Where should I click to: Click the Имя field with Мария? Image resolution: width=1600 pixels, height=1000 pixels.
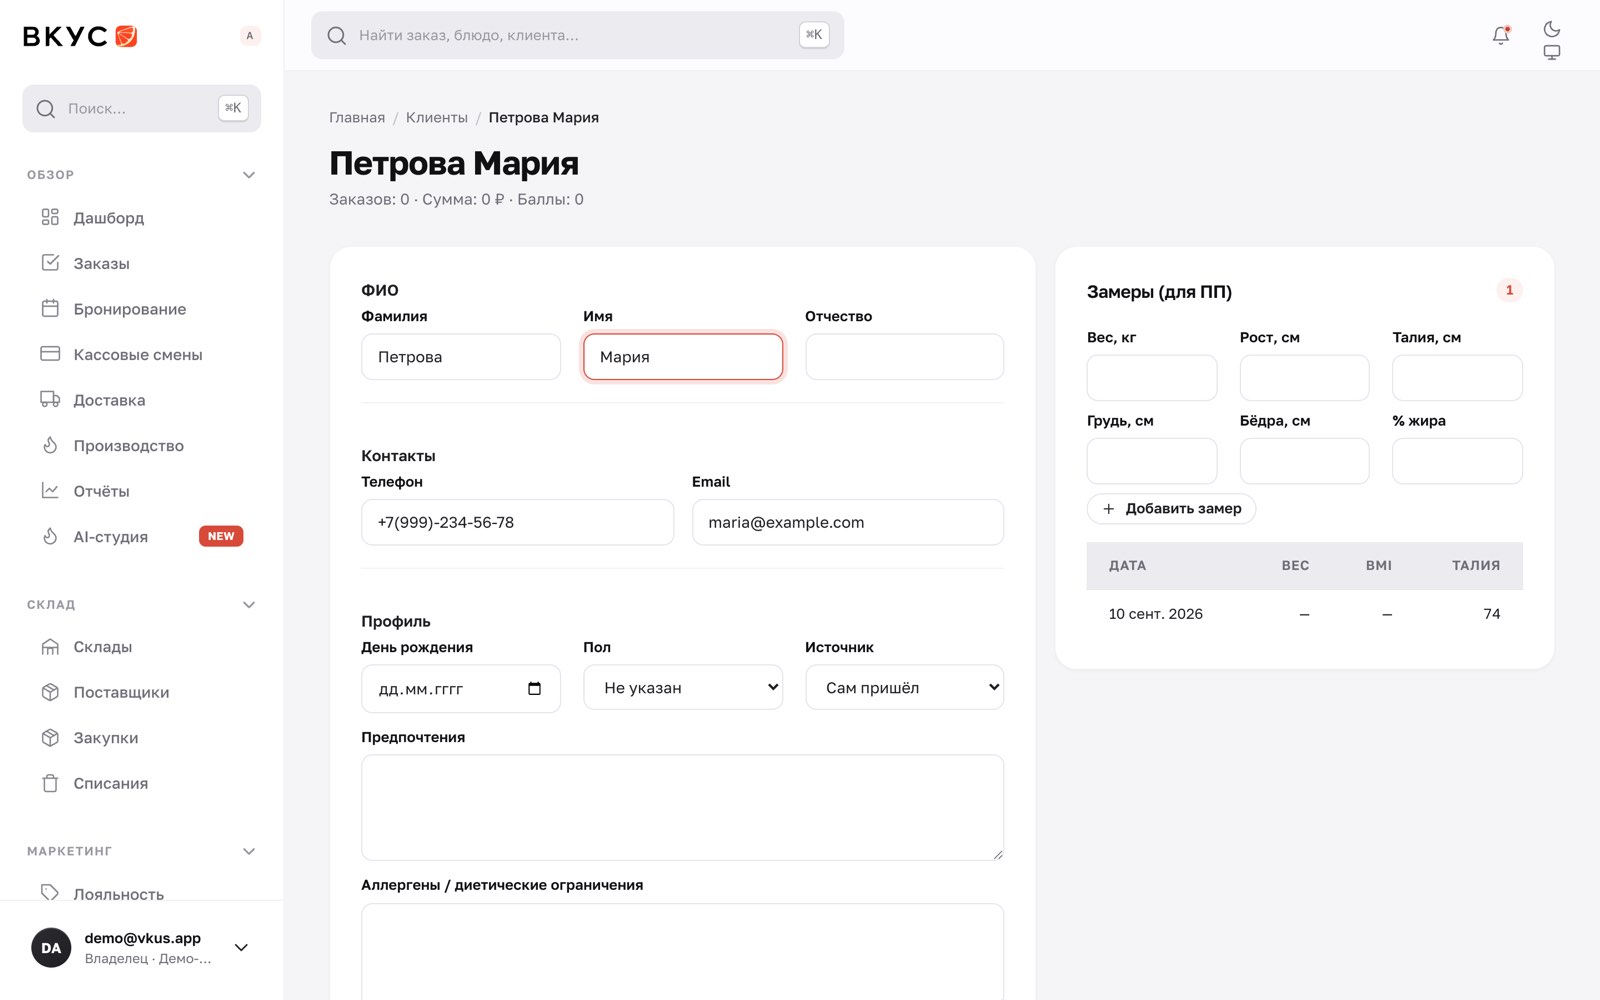point(683,357)
